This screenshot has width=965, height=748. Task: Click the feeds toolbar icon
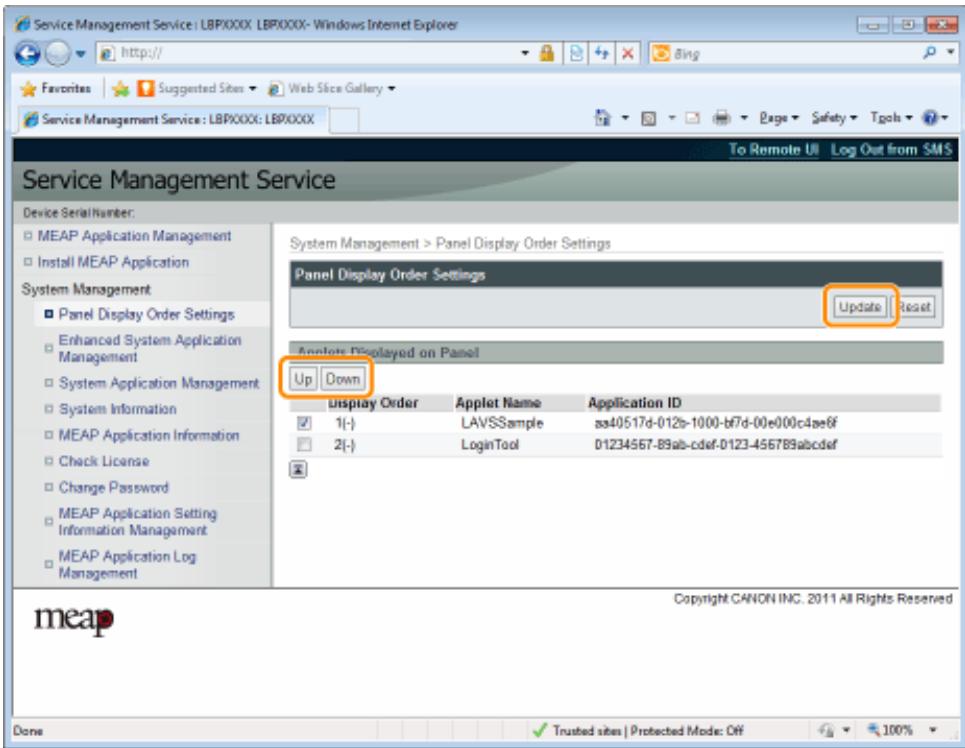(x=648, y=118)
